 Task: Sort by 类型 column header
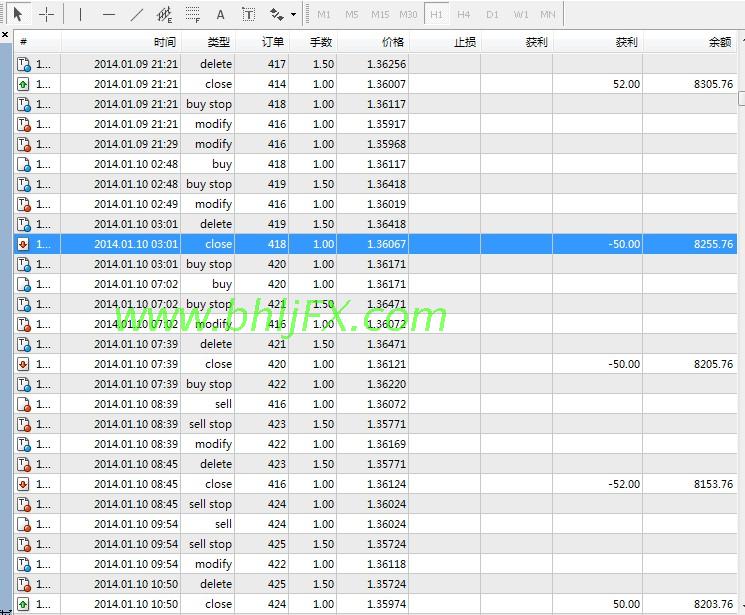[208, 42]
